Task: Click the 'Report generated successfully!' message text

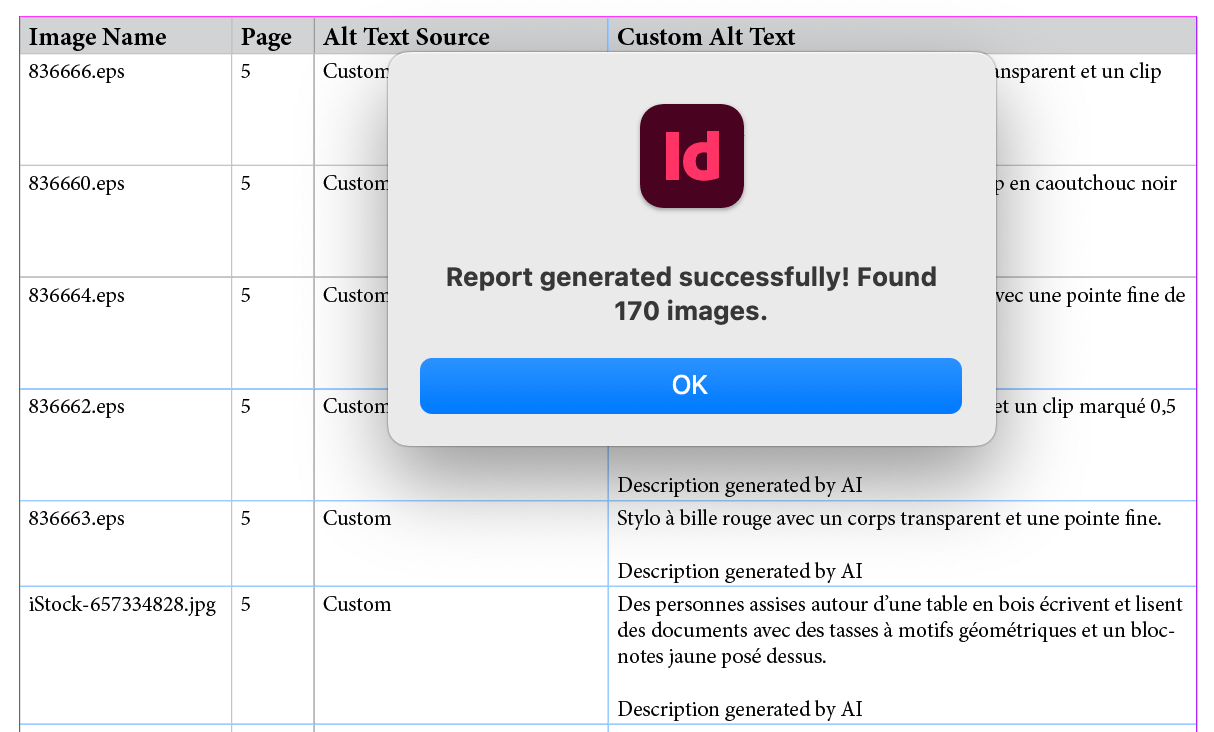Action: pyautogui.click(x=691, y=294)
